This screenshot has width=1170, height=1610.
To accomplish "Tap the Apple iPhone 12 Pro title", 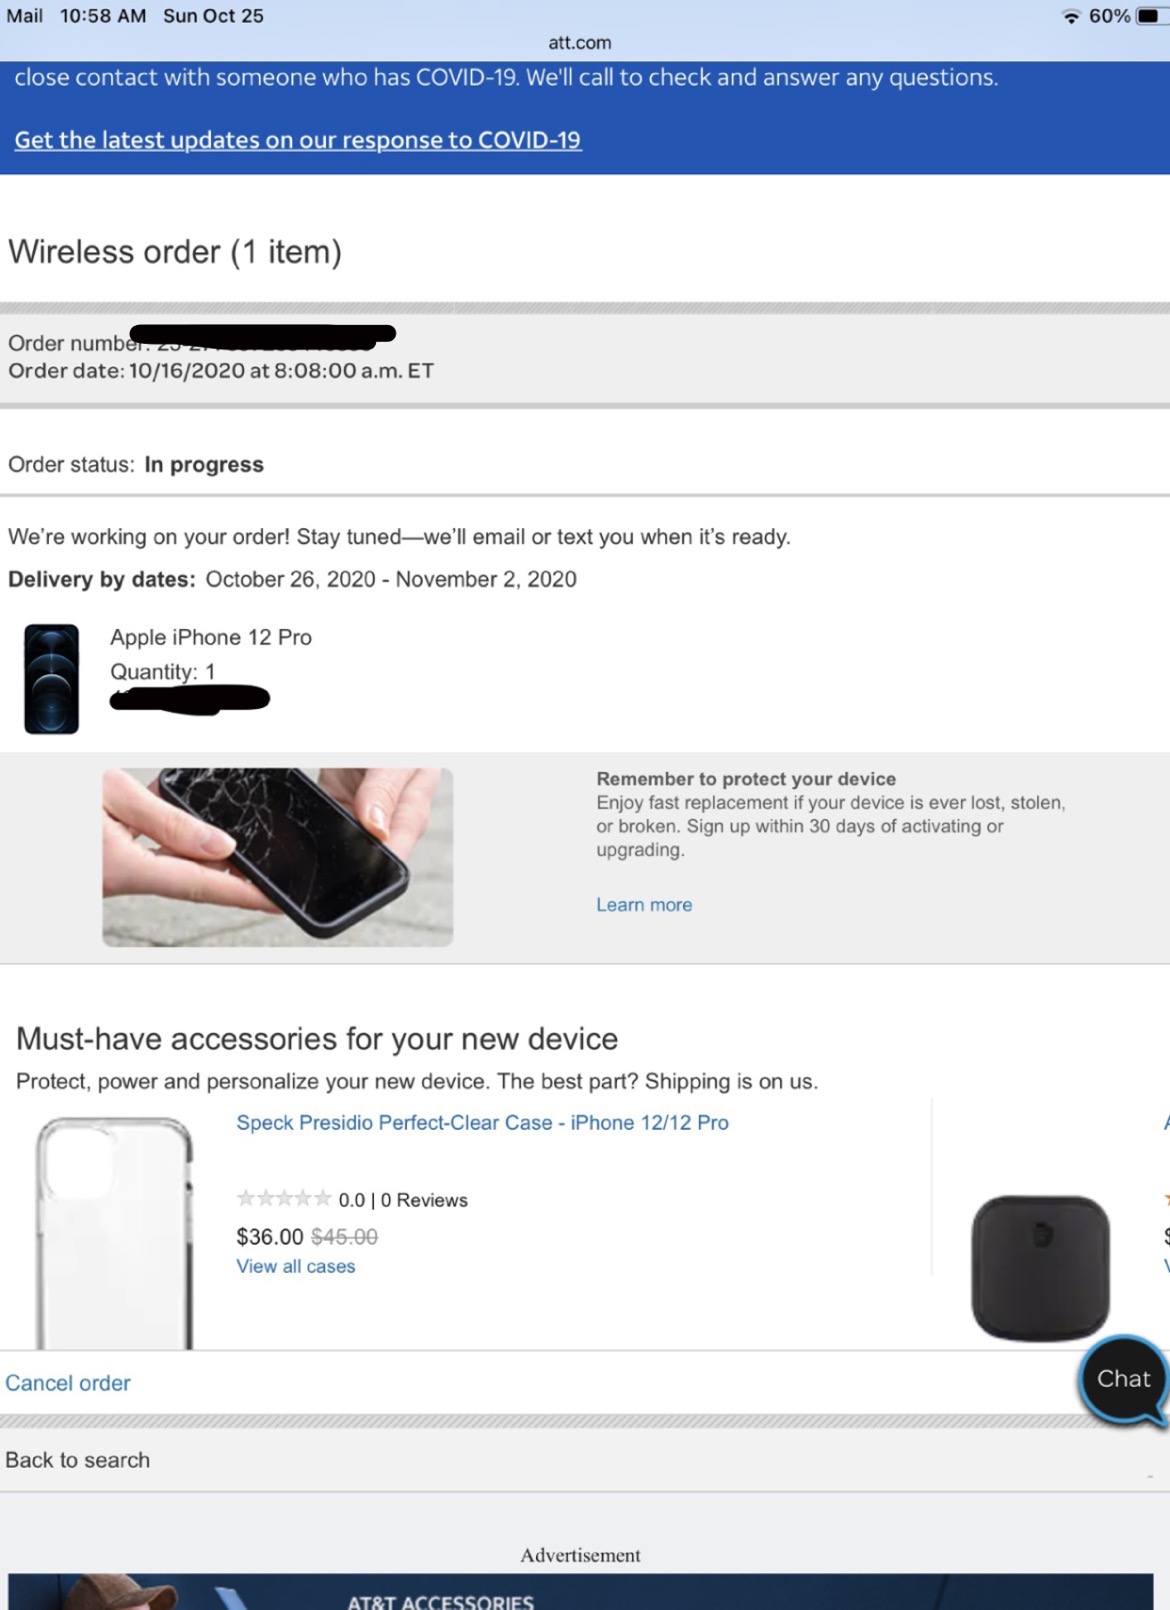I will tap(211, 638).
